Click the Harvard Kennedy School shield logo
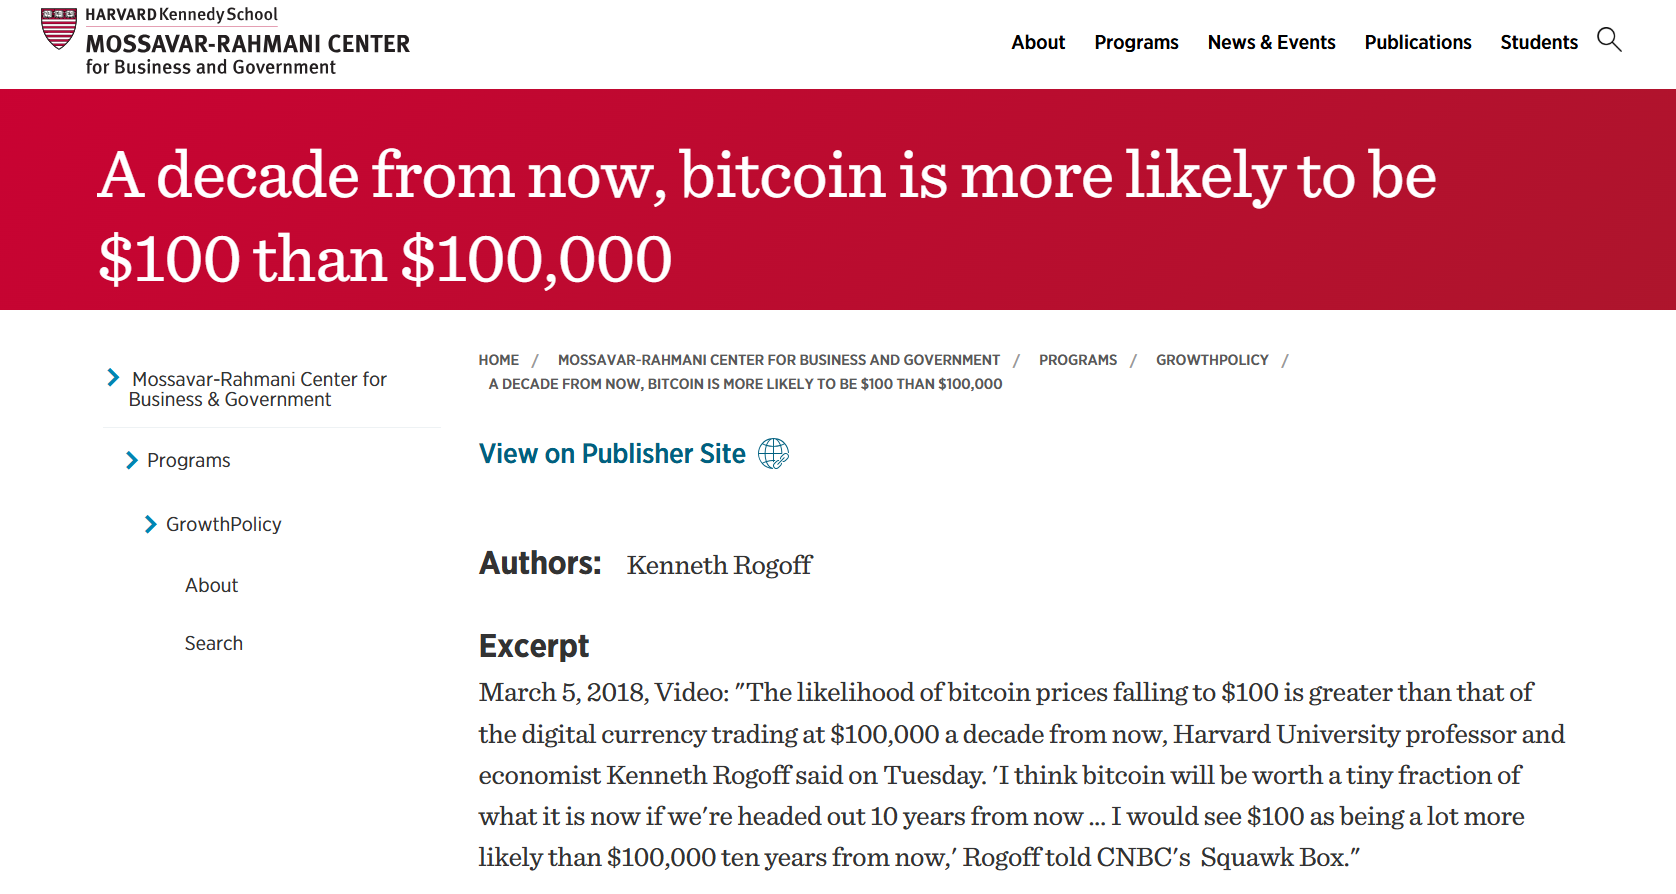 (x=59, y=28)
